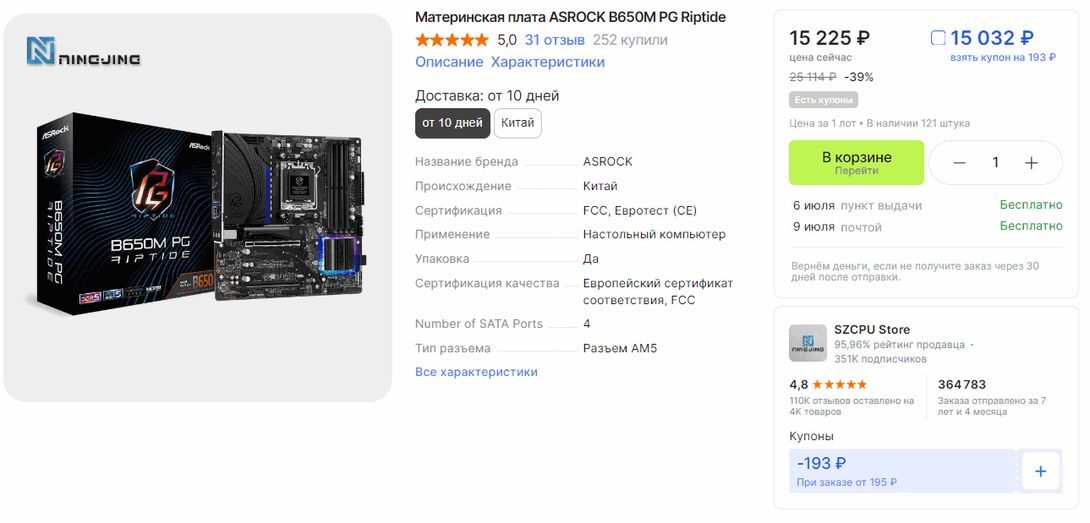Click the SZCPU Store logo icon
The width and height of the screenshot is (1090, 523).
807,342
